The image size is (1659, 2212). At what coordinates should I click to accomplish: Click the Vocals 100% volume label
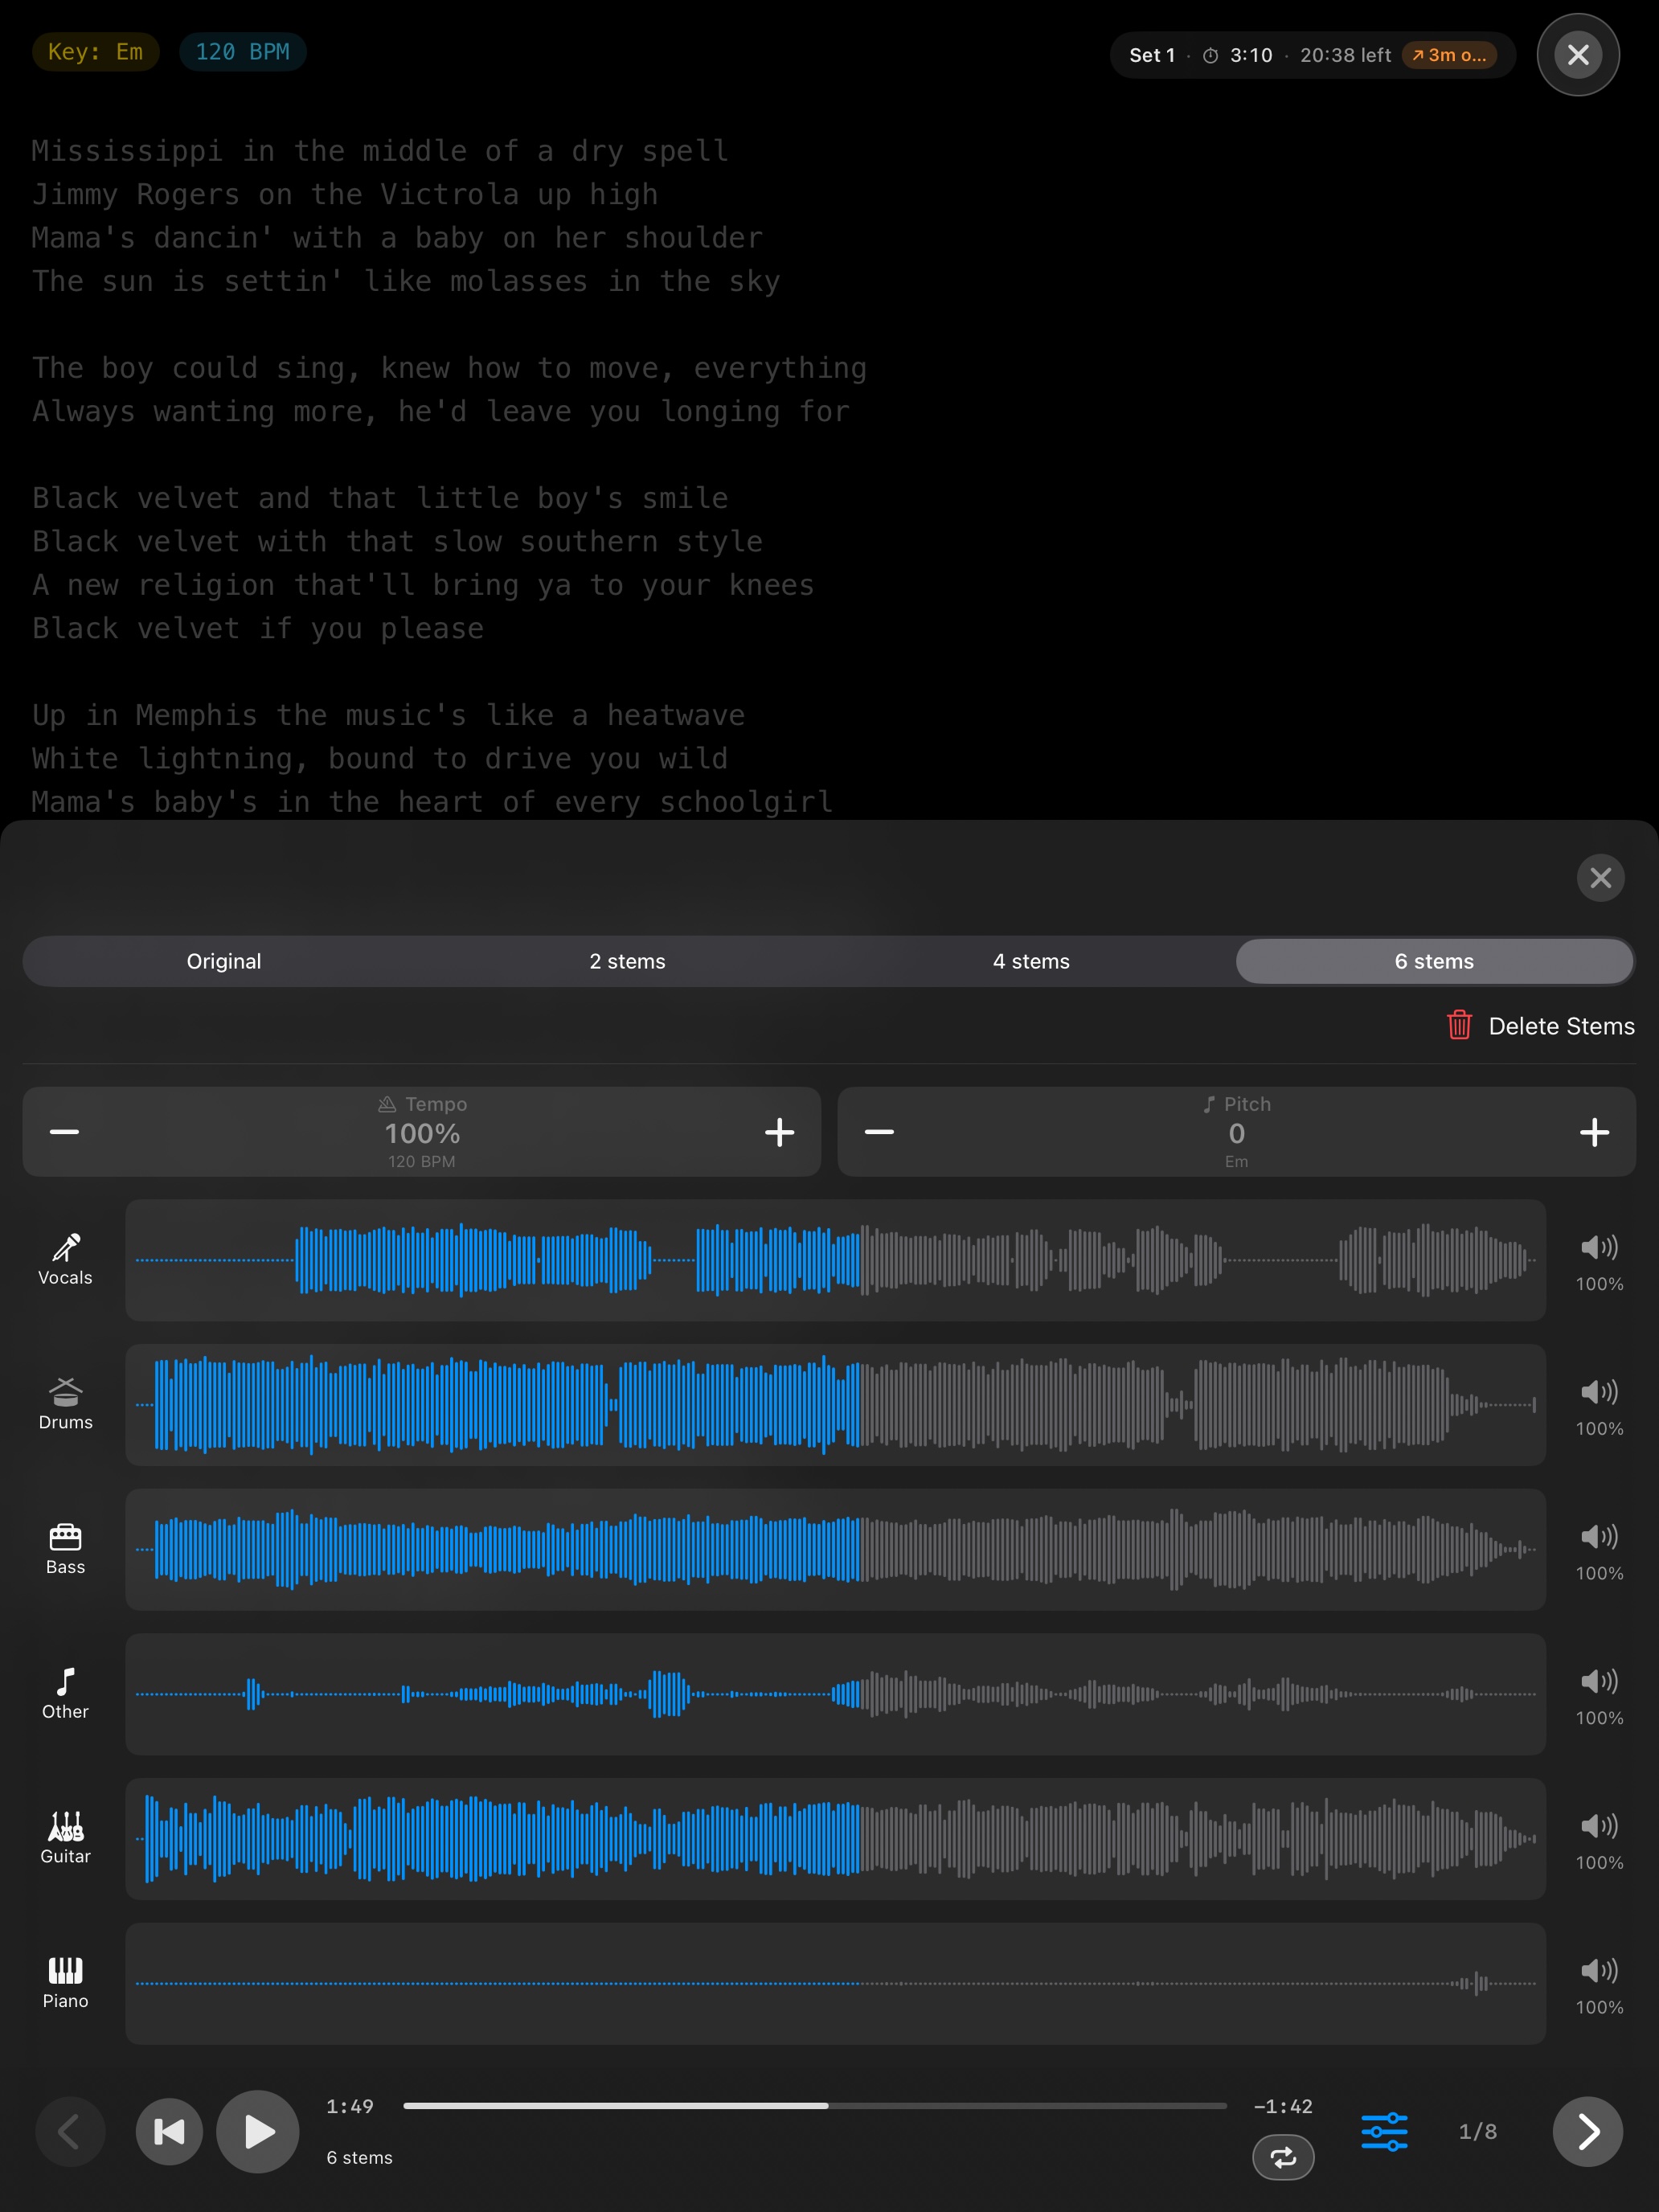coord(1599,1284)
